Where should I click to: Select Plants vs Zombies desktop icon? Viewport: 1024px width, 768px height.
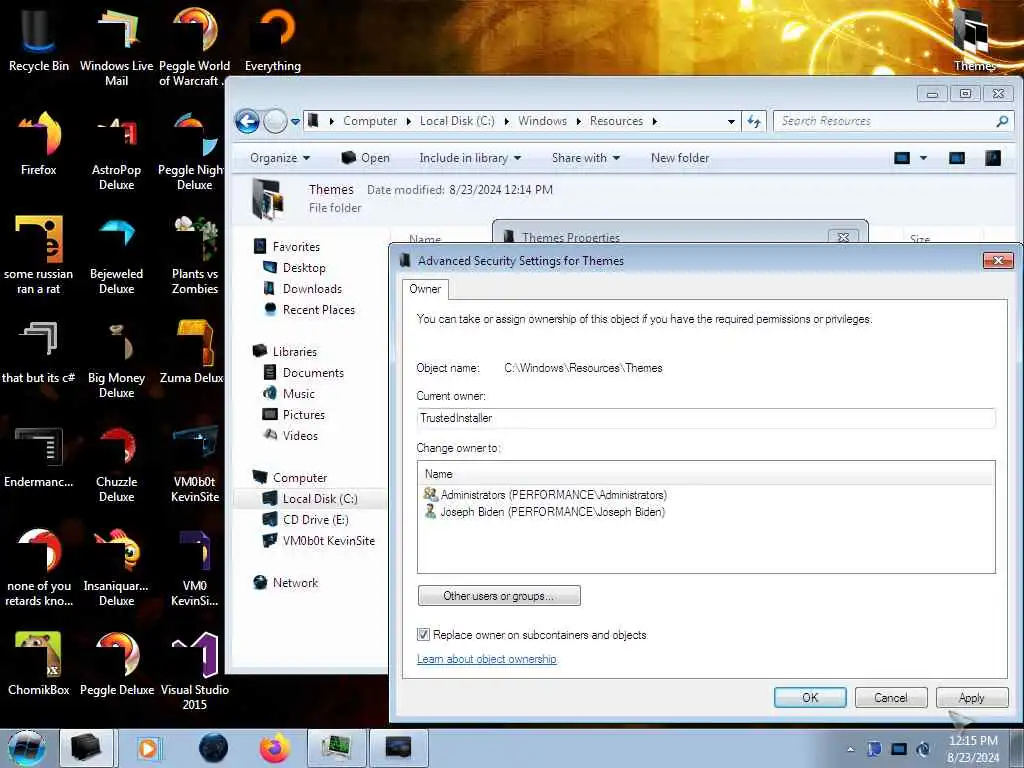tap(195, 255)
